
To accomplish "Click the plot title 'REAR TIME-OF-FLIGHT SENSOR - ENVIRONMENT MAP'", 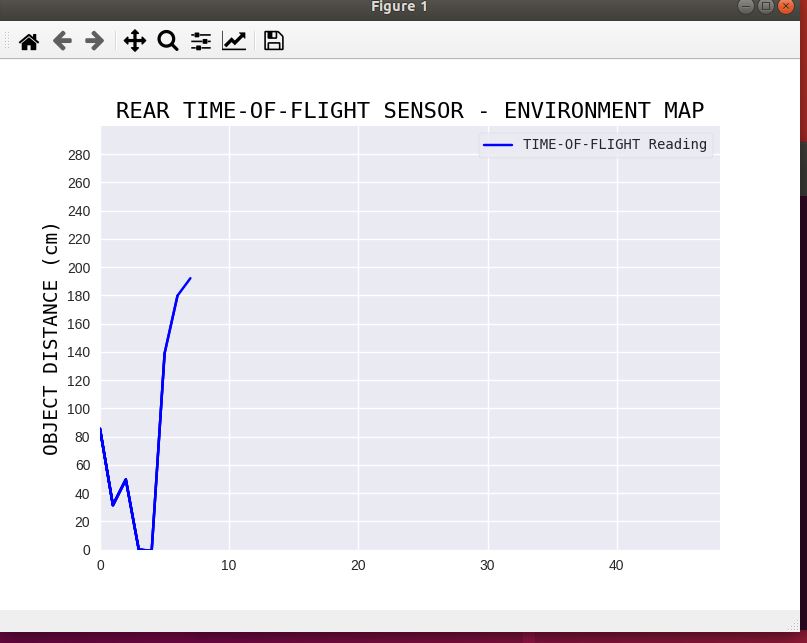I will coord(410,110).
